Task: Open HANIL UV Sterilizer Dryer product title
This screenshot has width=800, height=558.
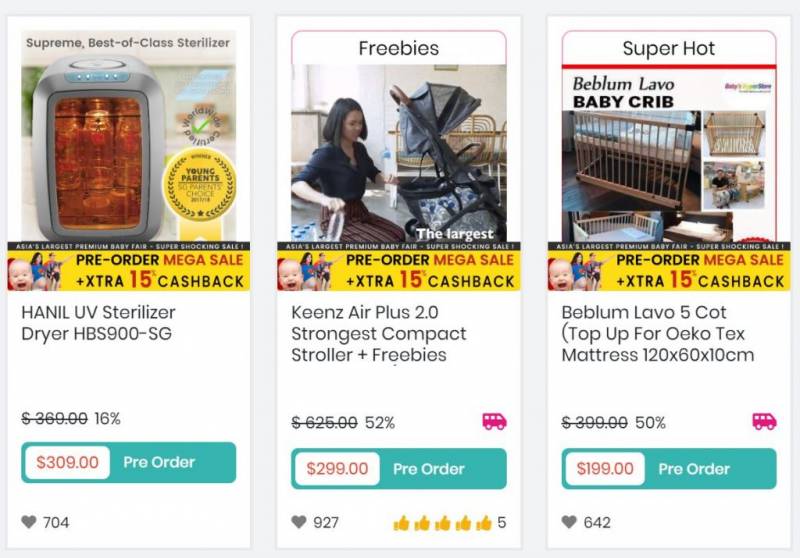Action: click(x=98, y=323)
